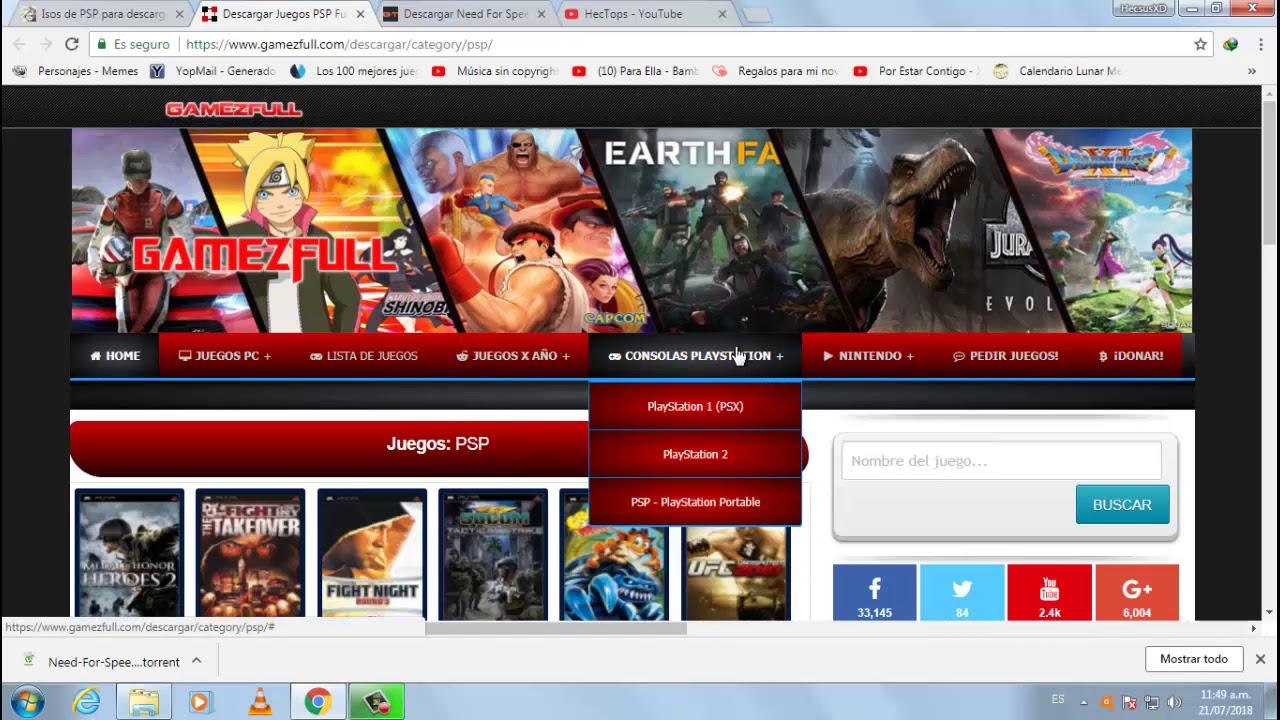Open the YopMail bookmark

pyautogui.click(x=212, y=71)
